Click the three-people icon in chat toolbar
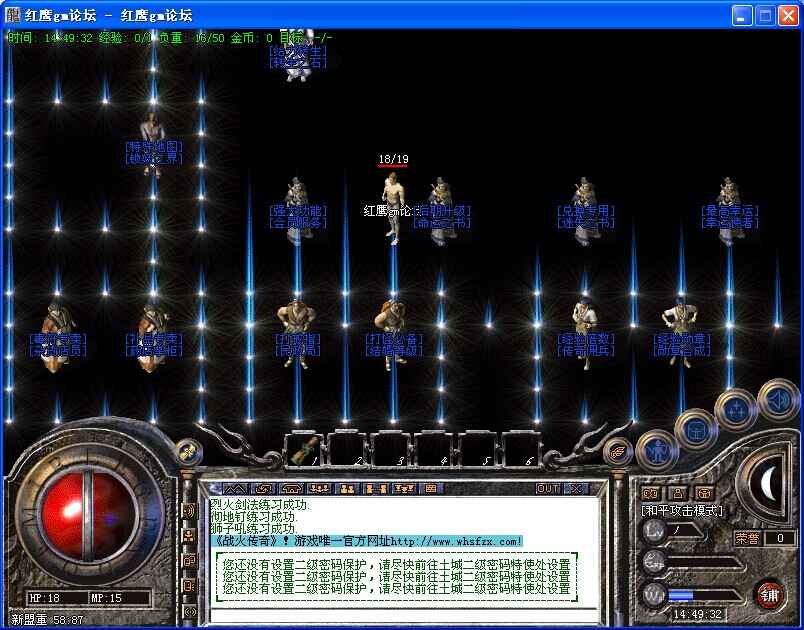The image size is (804, 630). [319, 489]
